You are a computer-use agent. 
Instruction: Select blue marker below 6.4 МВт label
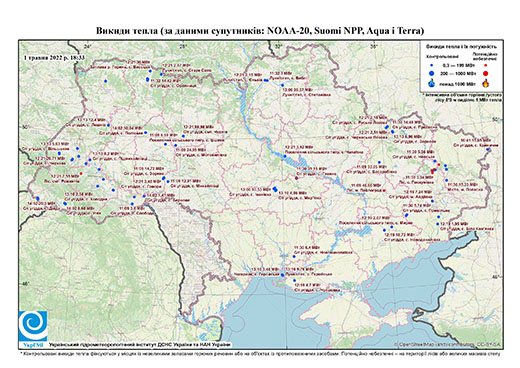[294, 256]
